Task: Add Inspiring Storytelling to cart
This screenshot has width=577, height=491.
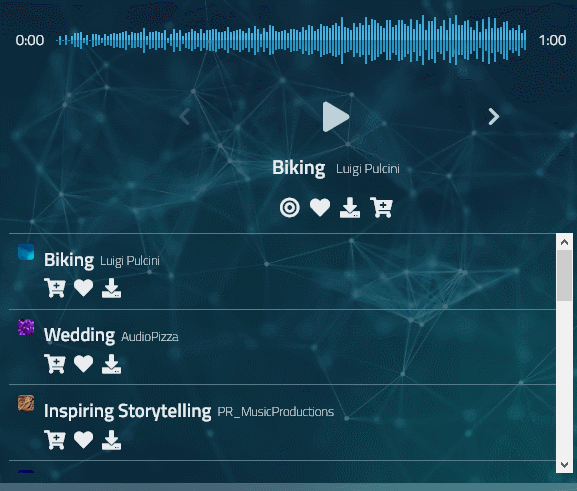Action: coord(55,440)
